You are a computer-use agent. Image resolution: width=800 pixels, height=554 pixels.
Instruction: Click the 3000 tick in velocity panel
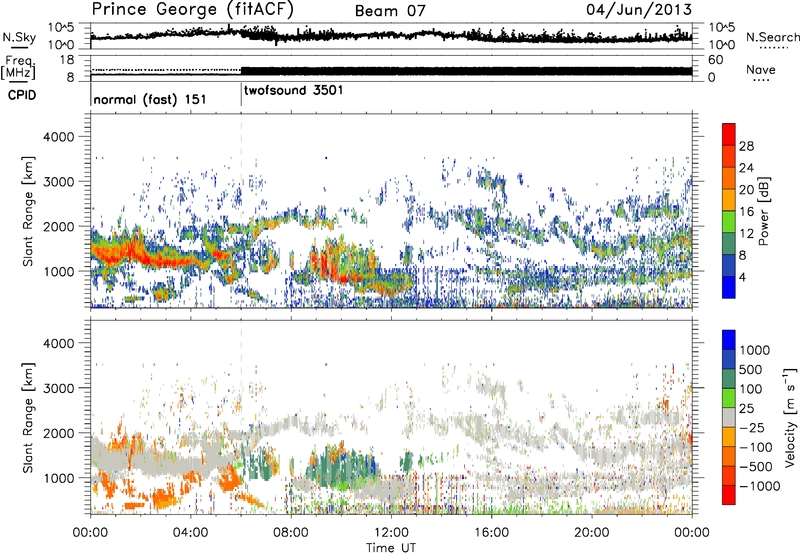pos(58,388)
